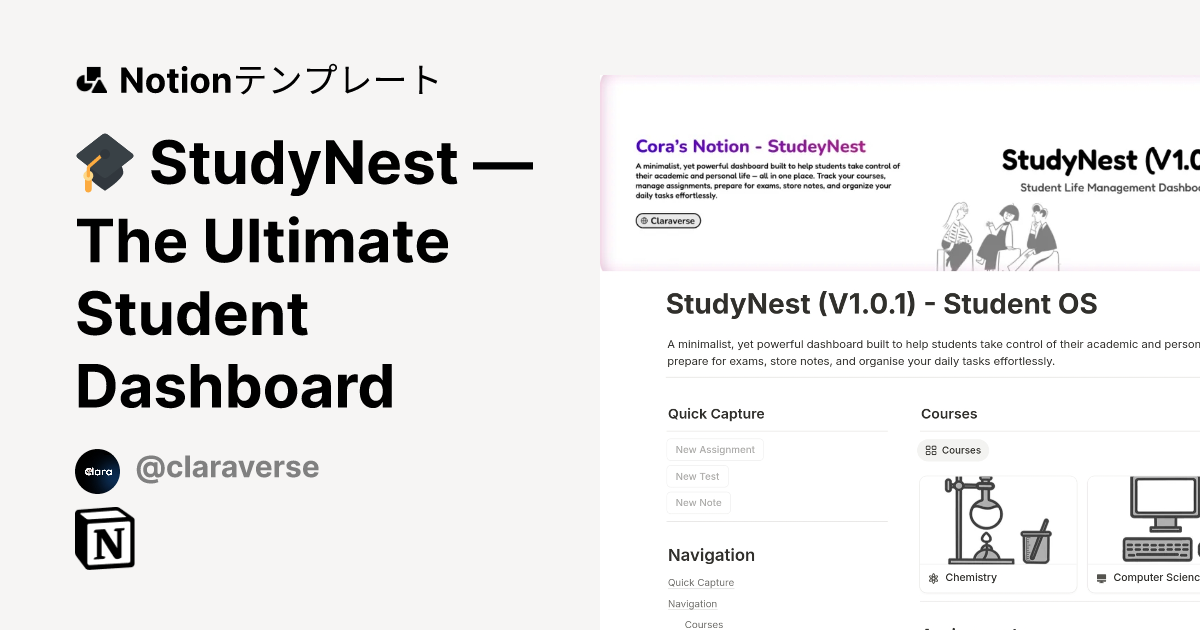Select Courses under the Navigation section
The width and height of the screenshot is (1200, 630).
703,624
